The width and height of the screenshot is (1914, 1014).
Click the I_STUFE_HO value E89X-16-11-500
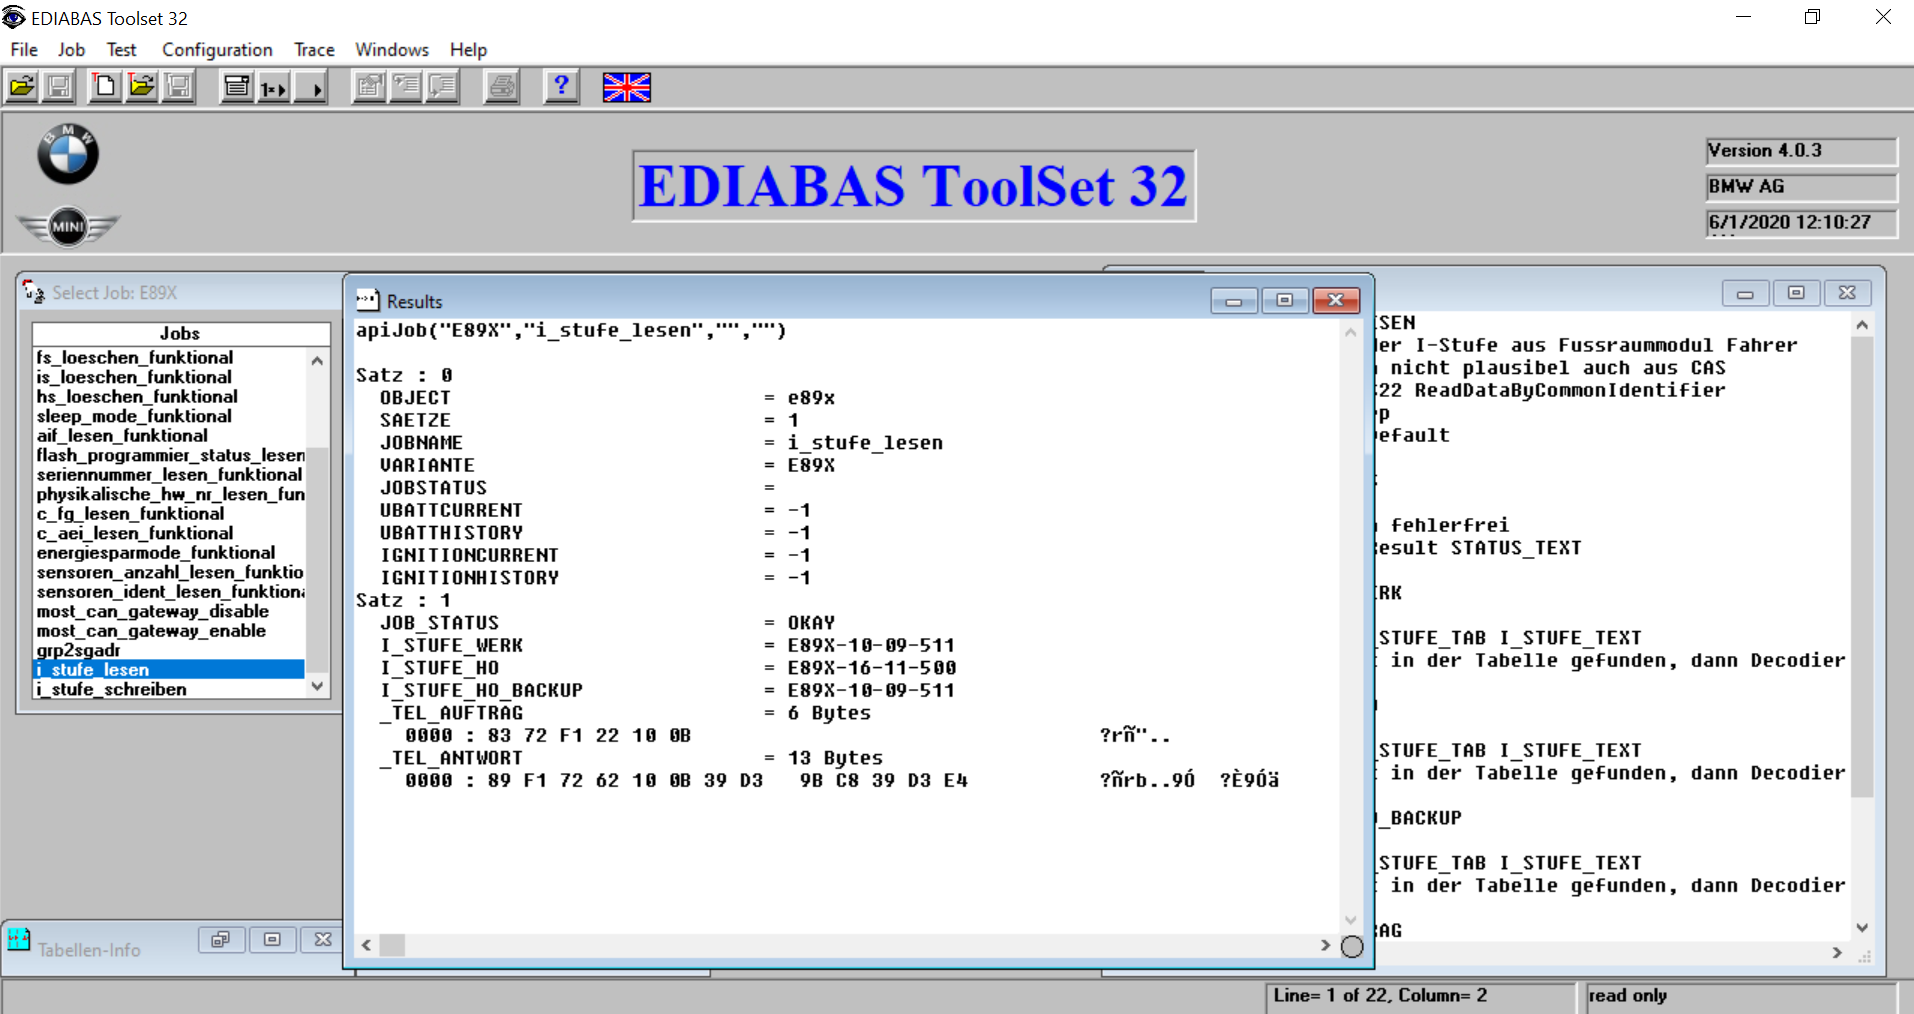(x=871, y=668)
